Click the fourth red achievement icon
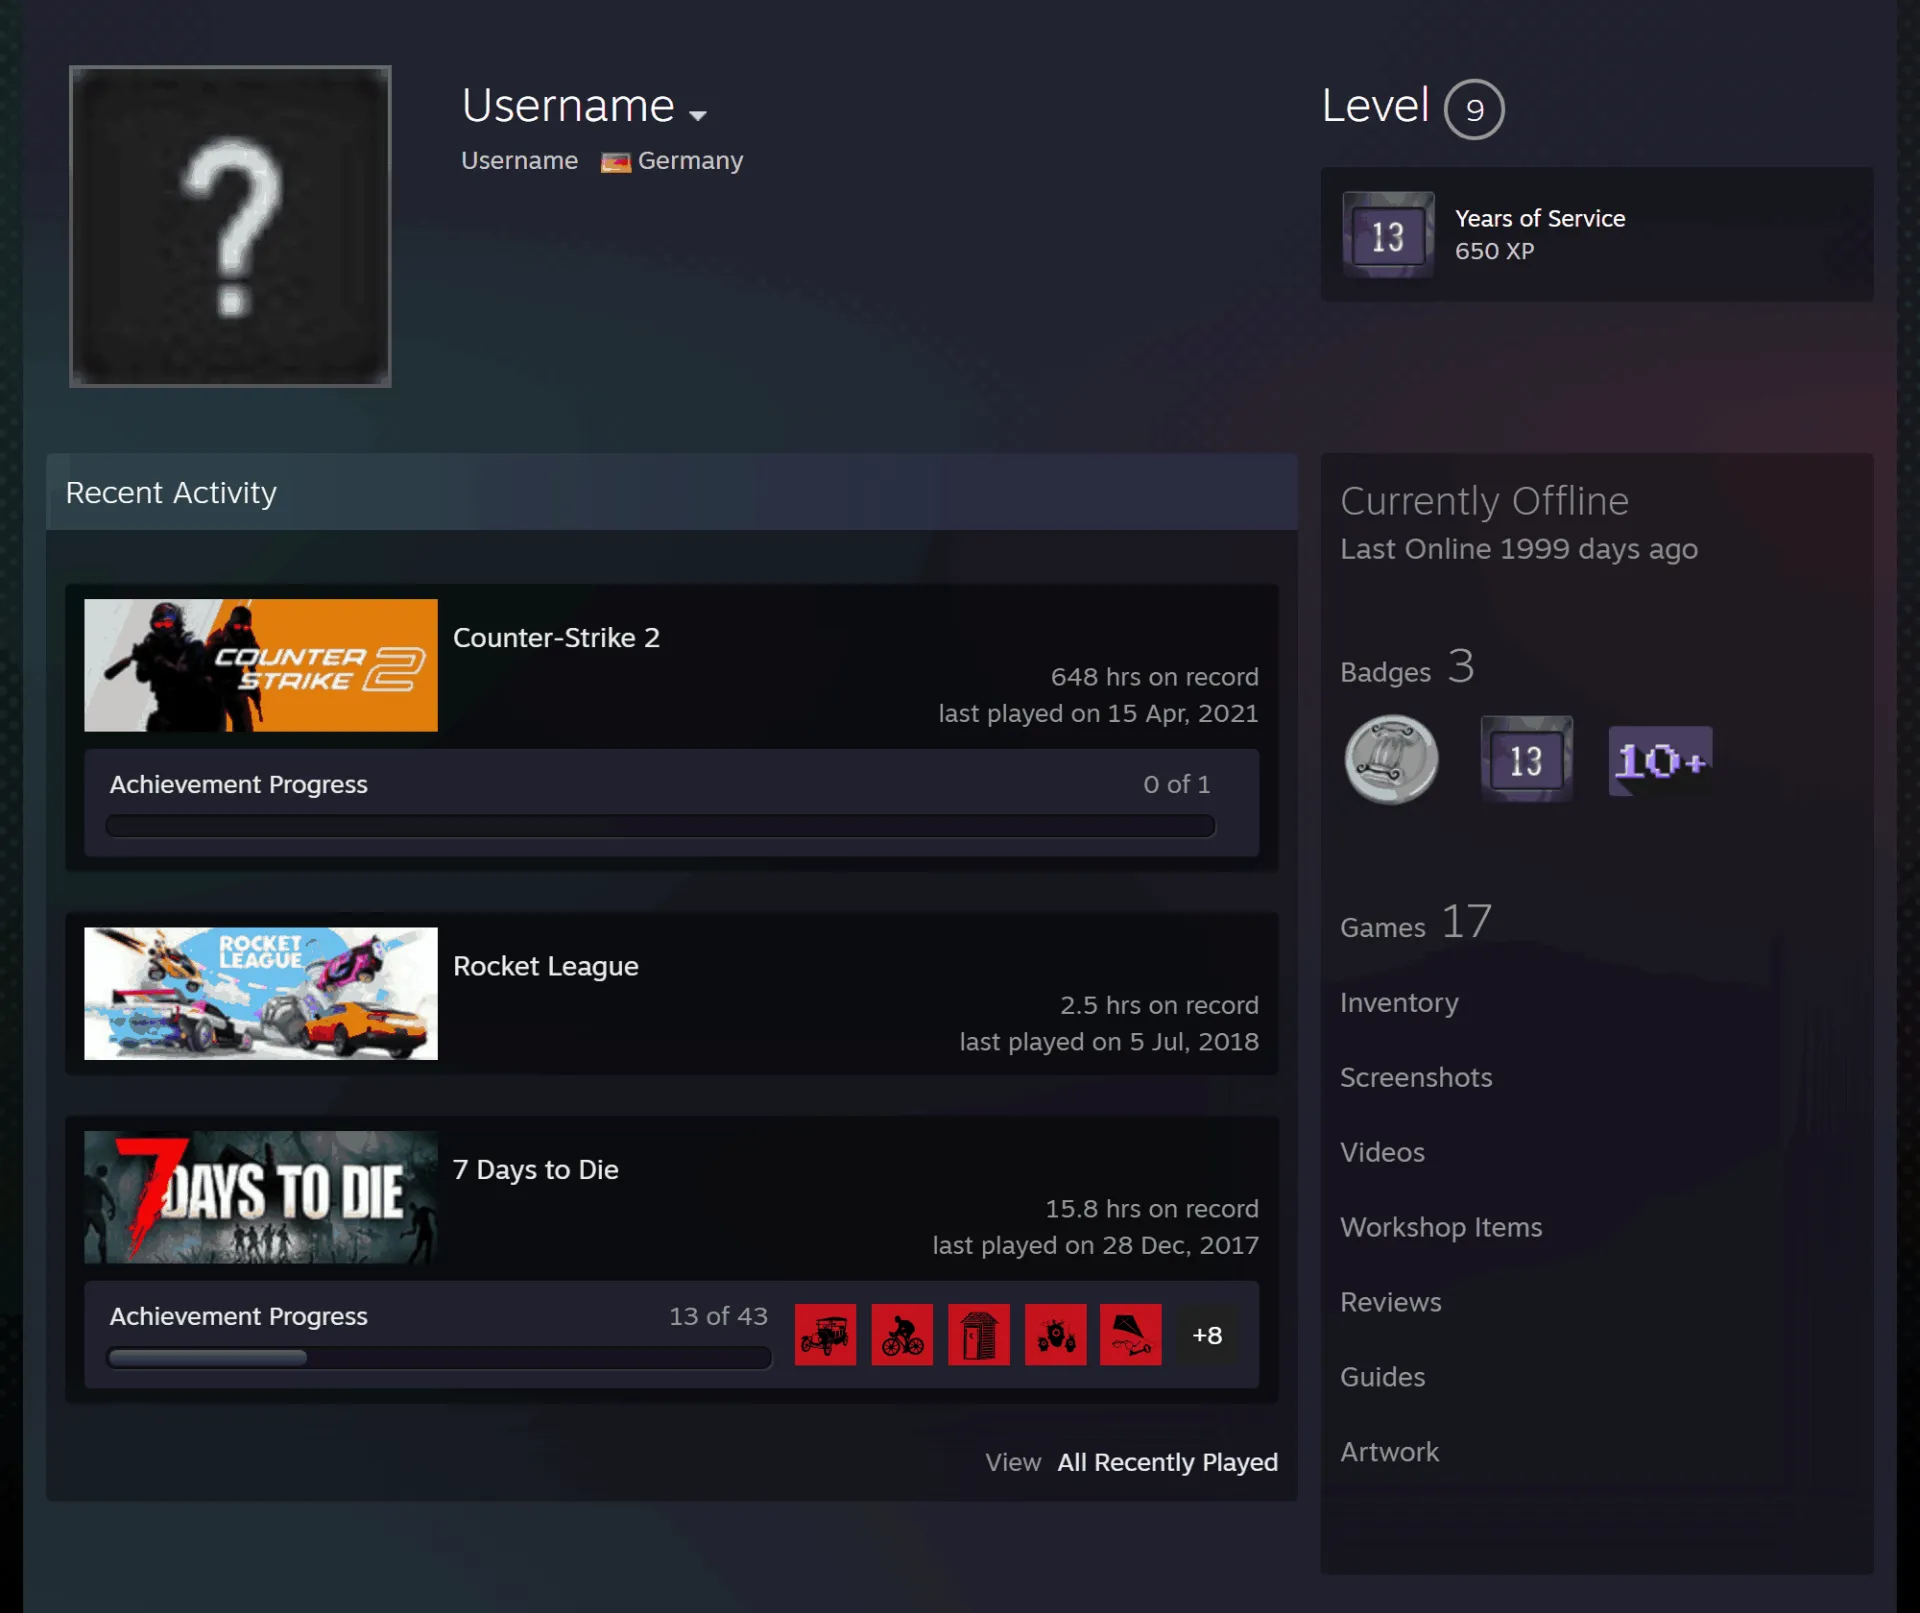 point(1056,1335)
